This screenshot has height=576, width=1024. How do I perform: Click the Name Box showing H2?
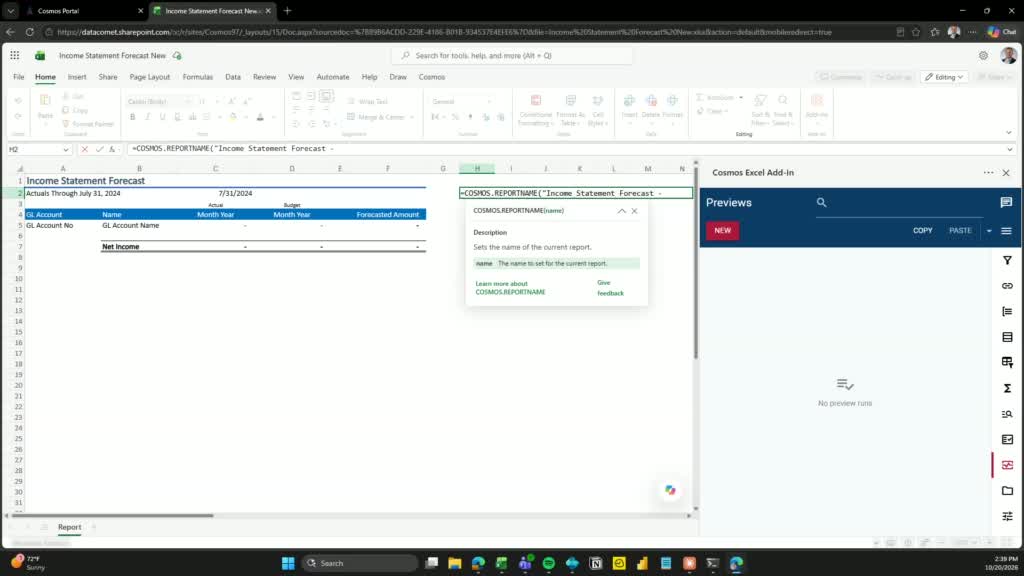pos(34,150)
